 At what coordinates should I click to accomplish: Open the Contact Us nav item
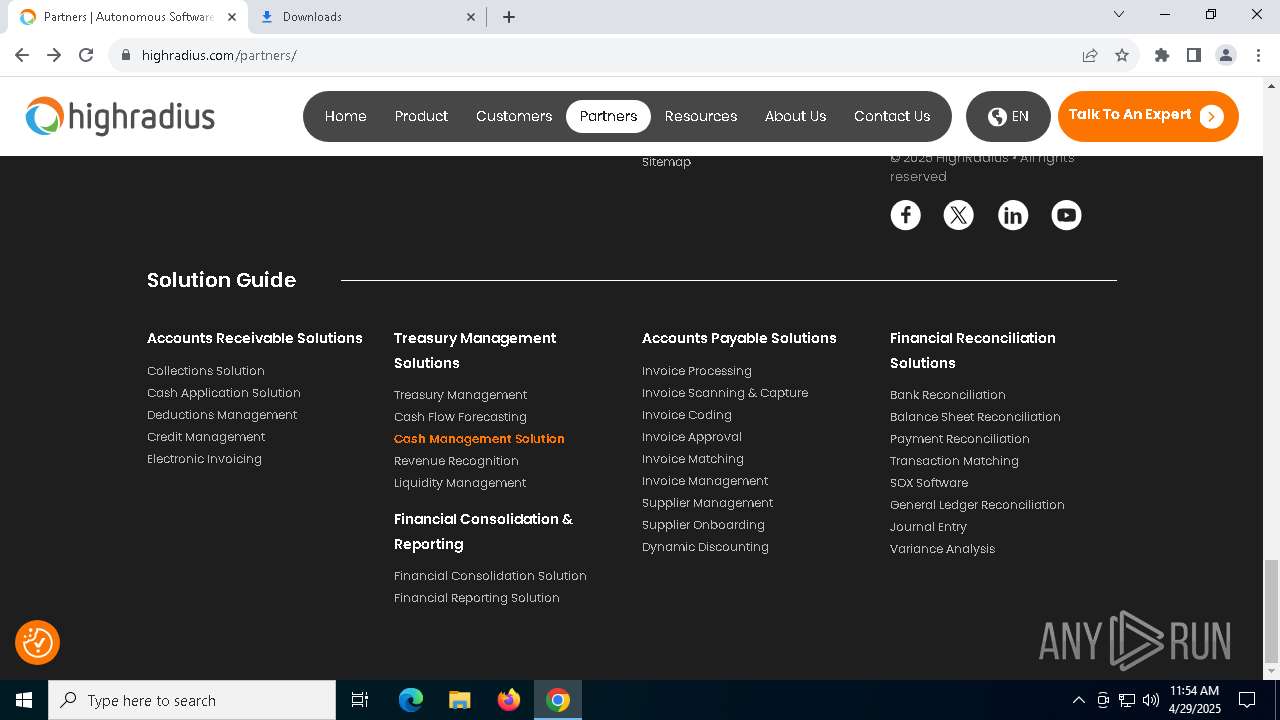pyautogui.click(x=892, y=116)
